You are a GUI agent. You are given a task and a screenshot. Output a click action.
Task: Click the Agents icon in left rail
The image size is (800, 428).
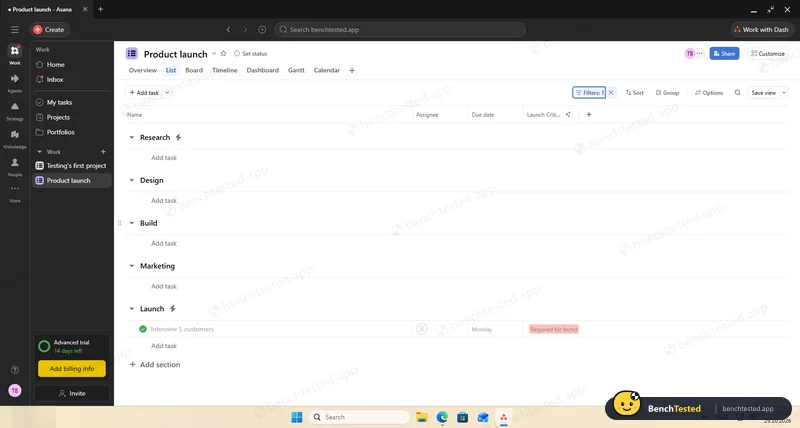(15, 79)
